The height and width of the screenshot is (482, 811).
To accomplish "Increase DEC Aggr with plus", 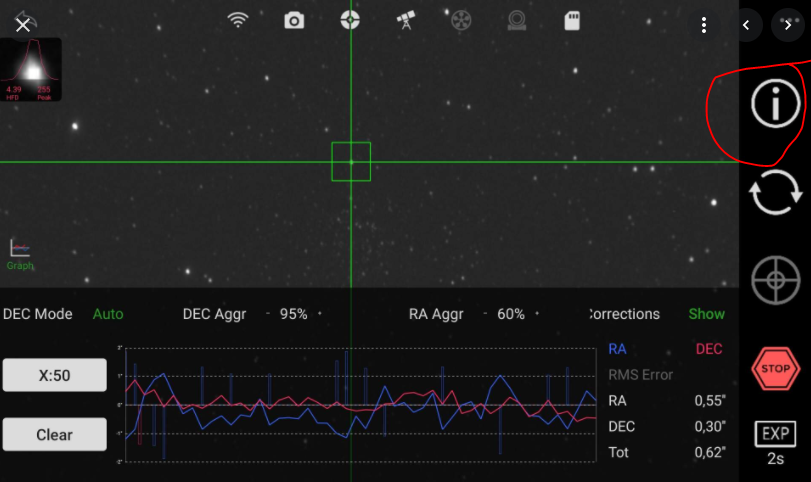I will [320, 313].
